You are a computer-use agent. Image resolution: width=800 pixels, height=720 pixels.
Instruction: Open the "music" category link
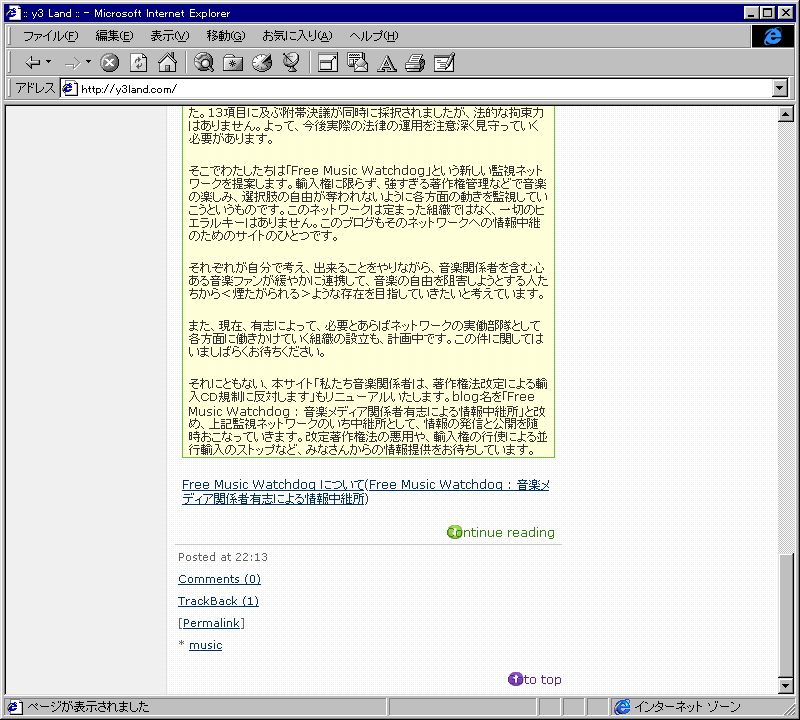pyautogui.click(x=206, y=645)
